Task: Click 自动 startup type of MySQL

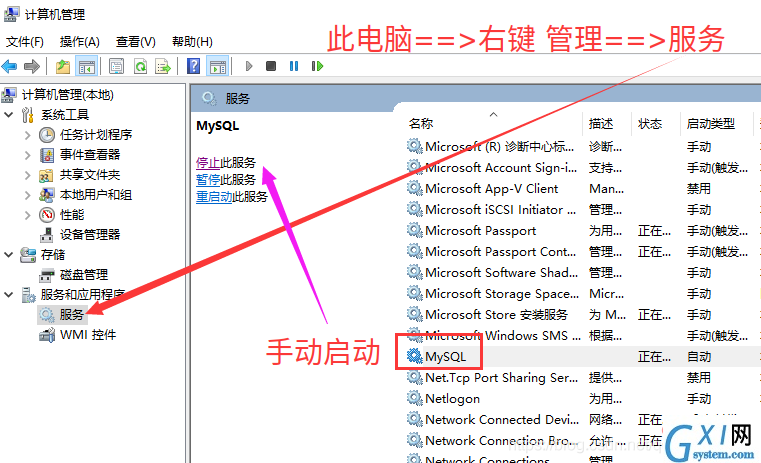Action: pyautogui.click(x=699, y=357)
